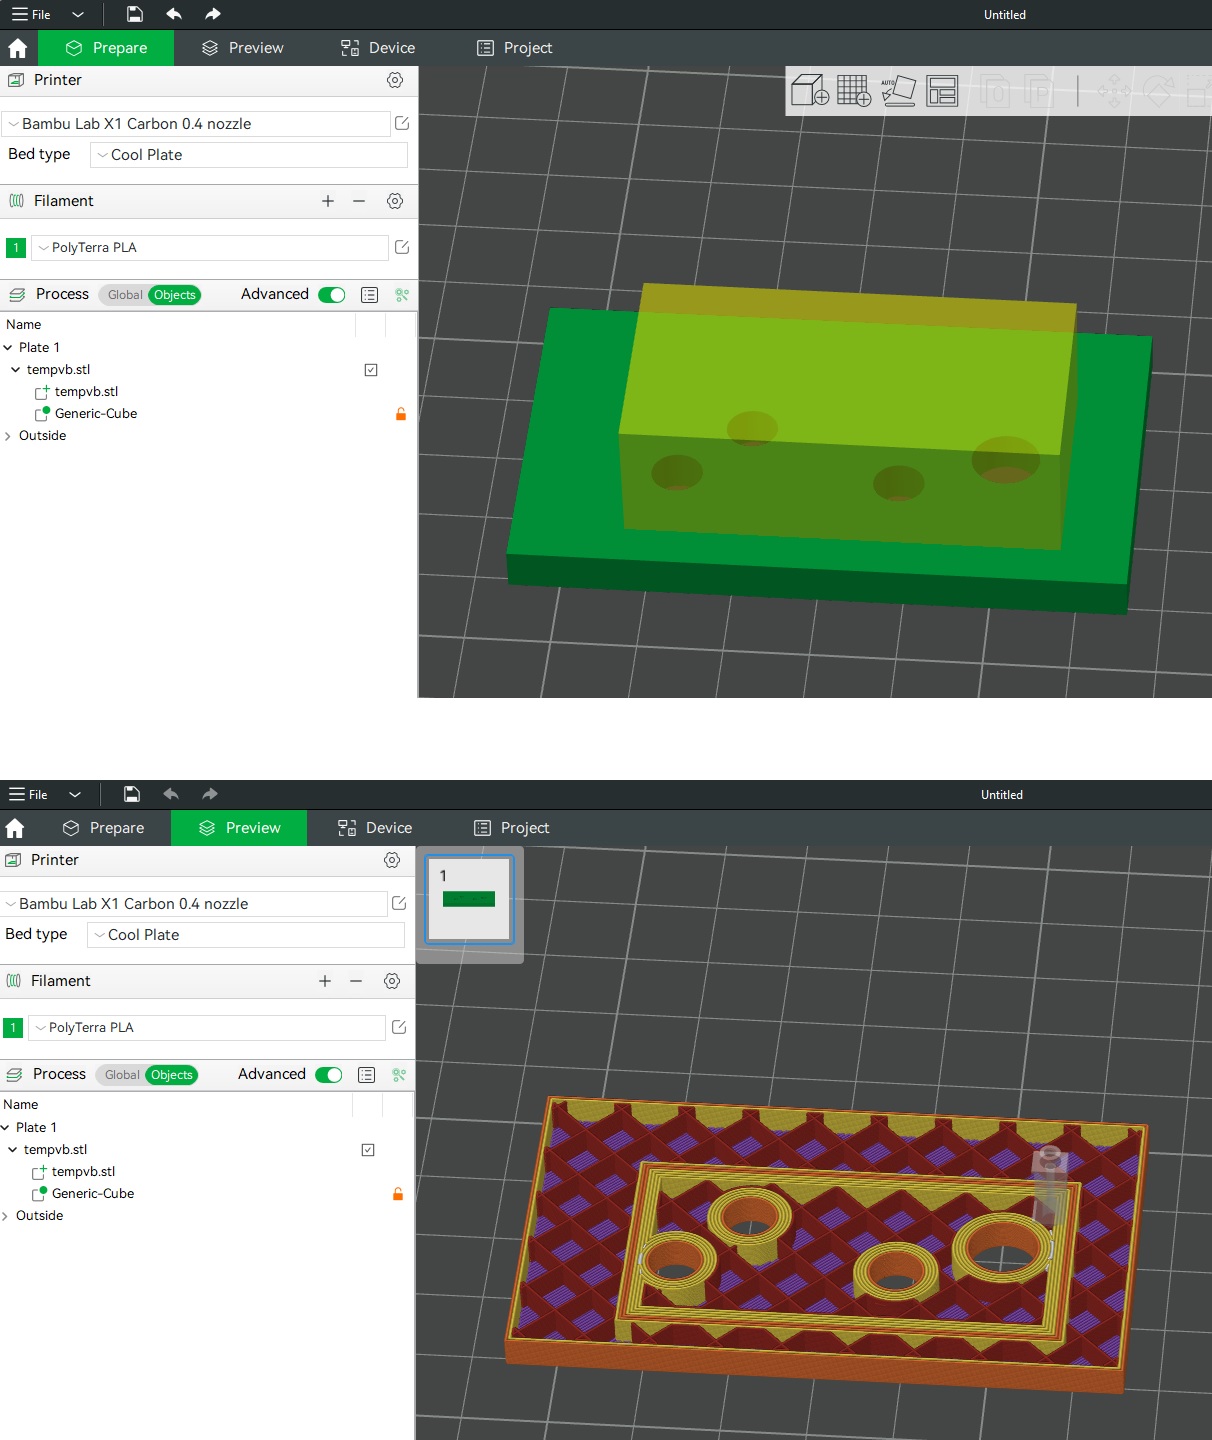The height and width of the screenshot is (1440, 1212).
Task: Switch to Device tab in the Prepare-view window
Action: pos(378,48)
